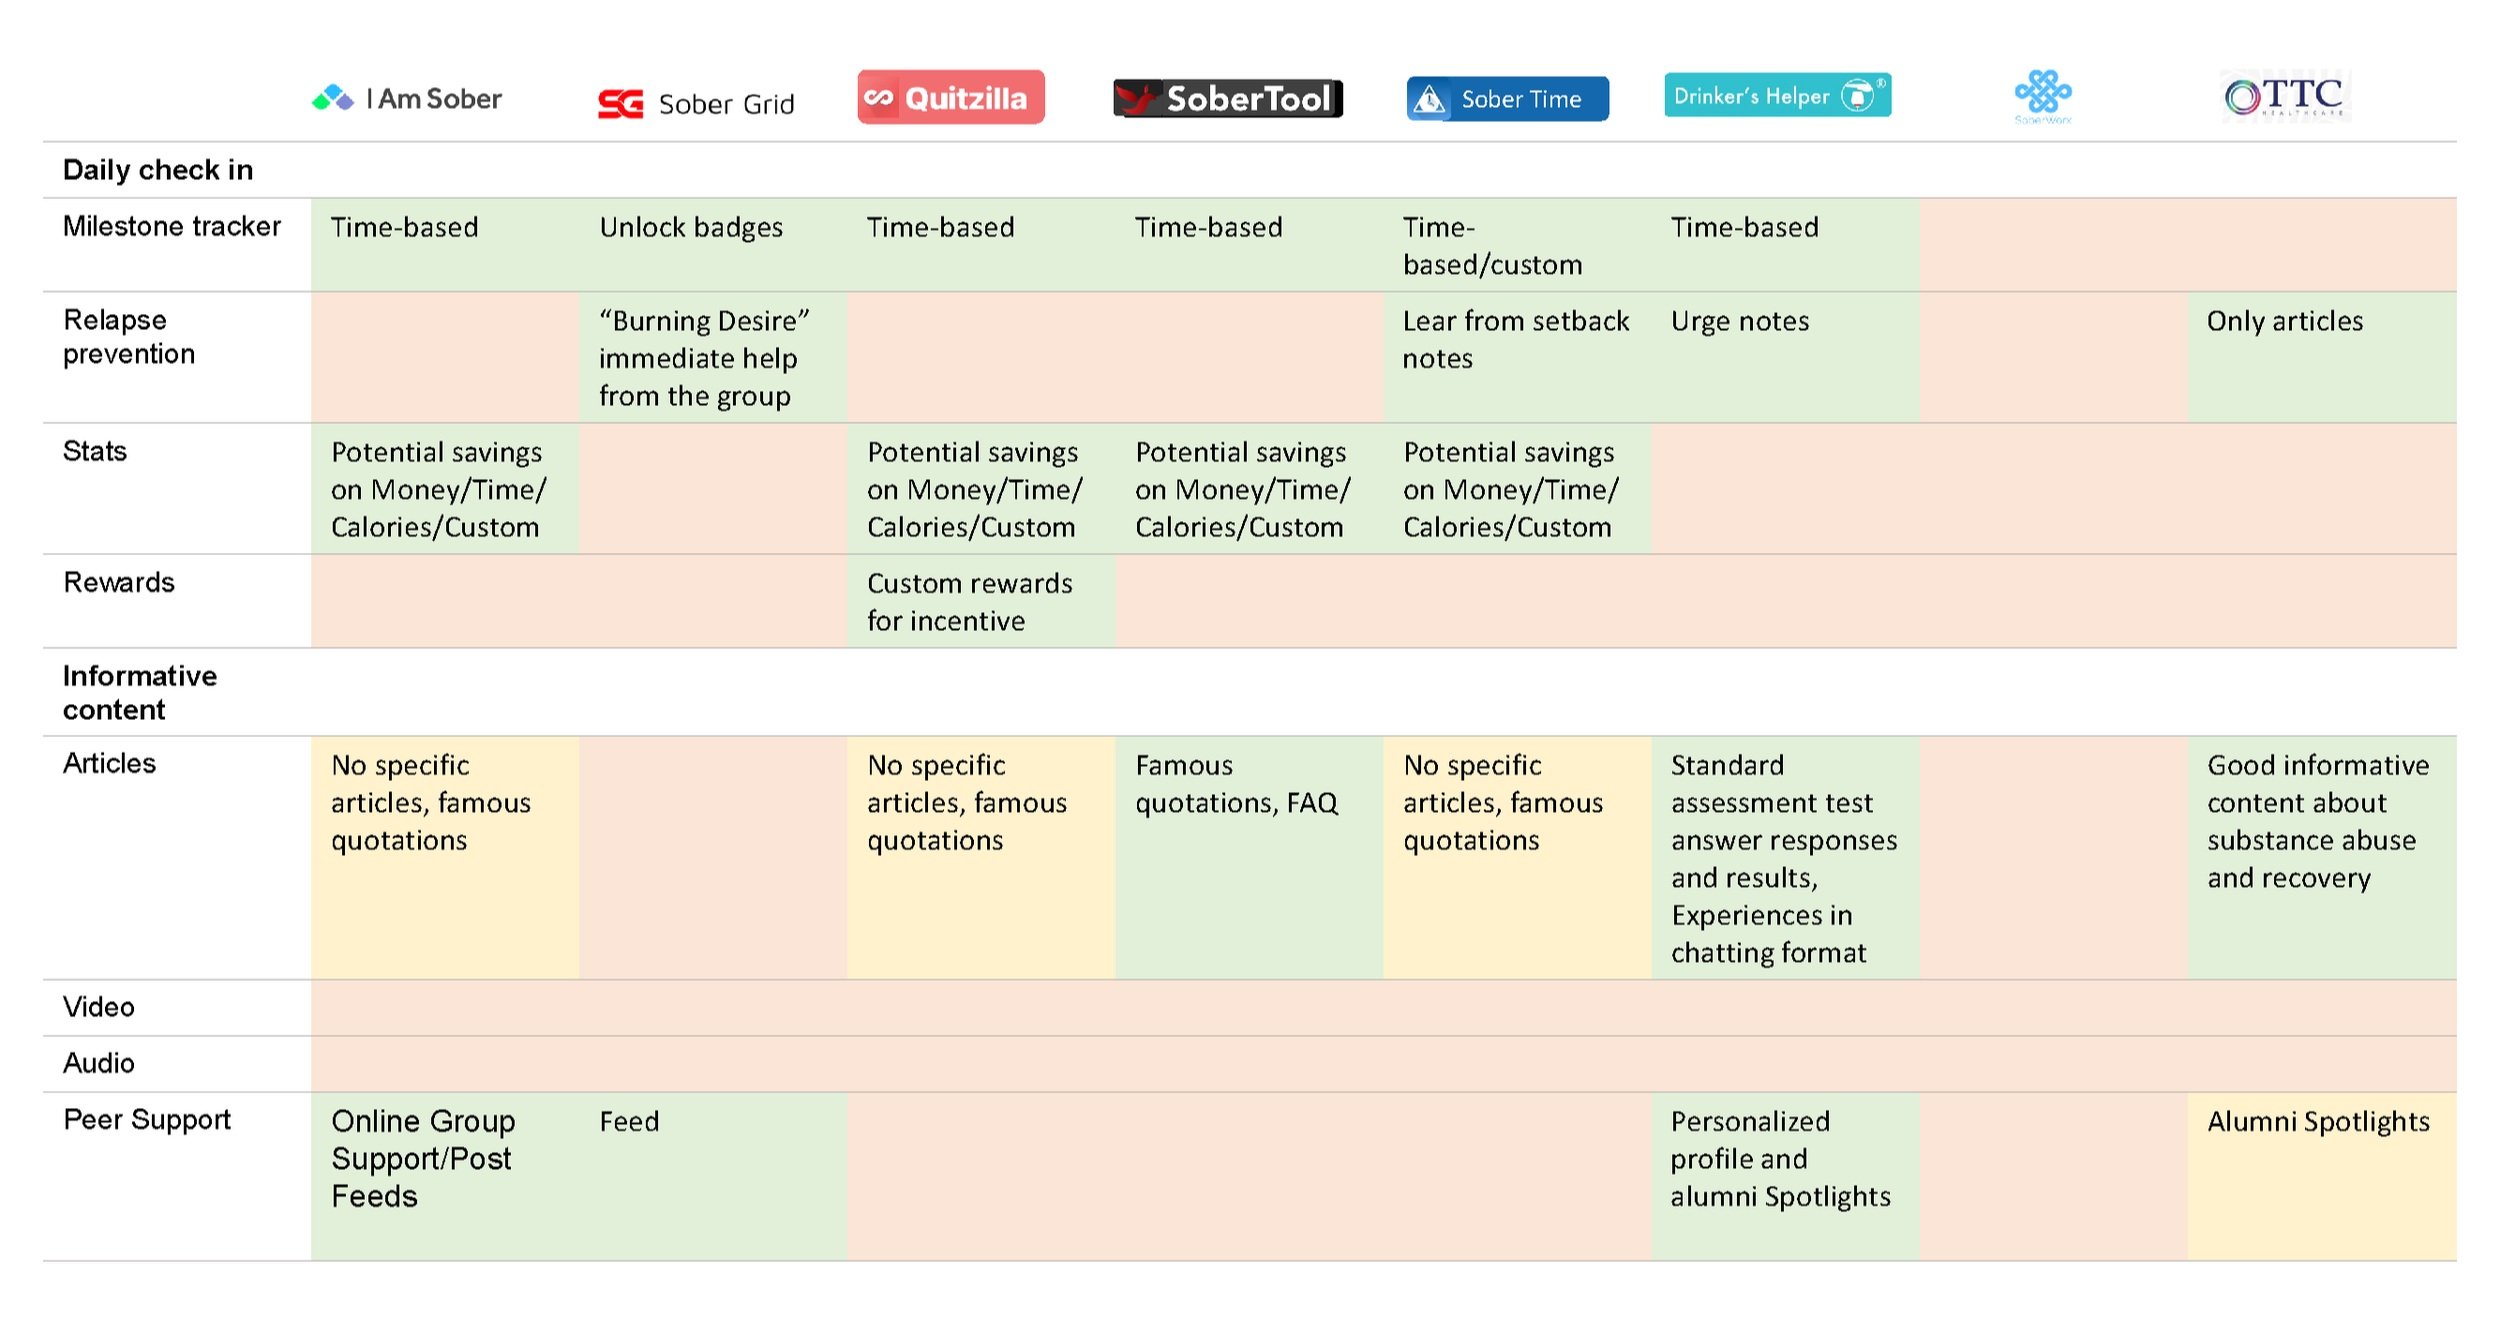The width and height of the screenshot is (2500, 1332).
Task: Select the Burning Desire immediate help cell
Action: (x=713, y=358)
